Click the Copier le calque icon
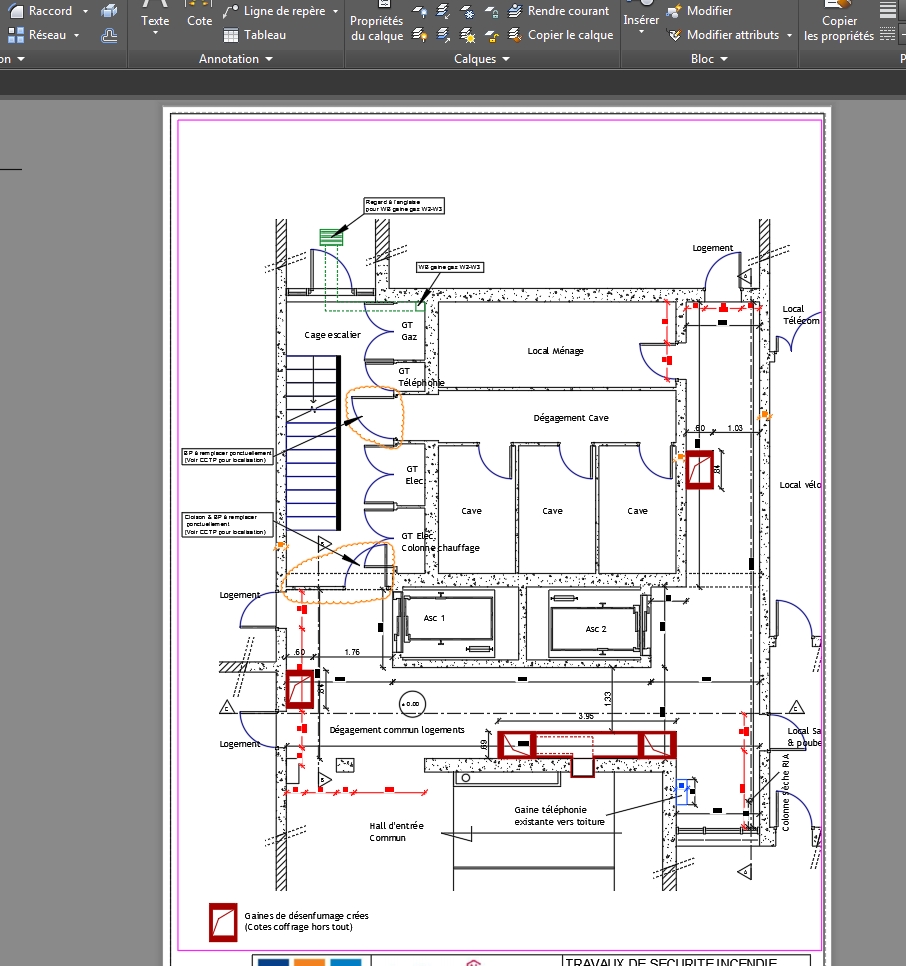This screenshot has width=906, height=966. [515, 35]
